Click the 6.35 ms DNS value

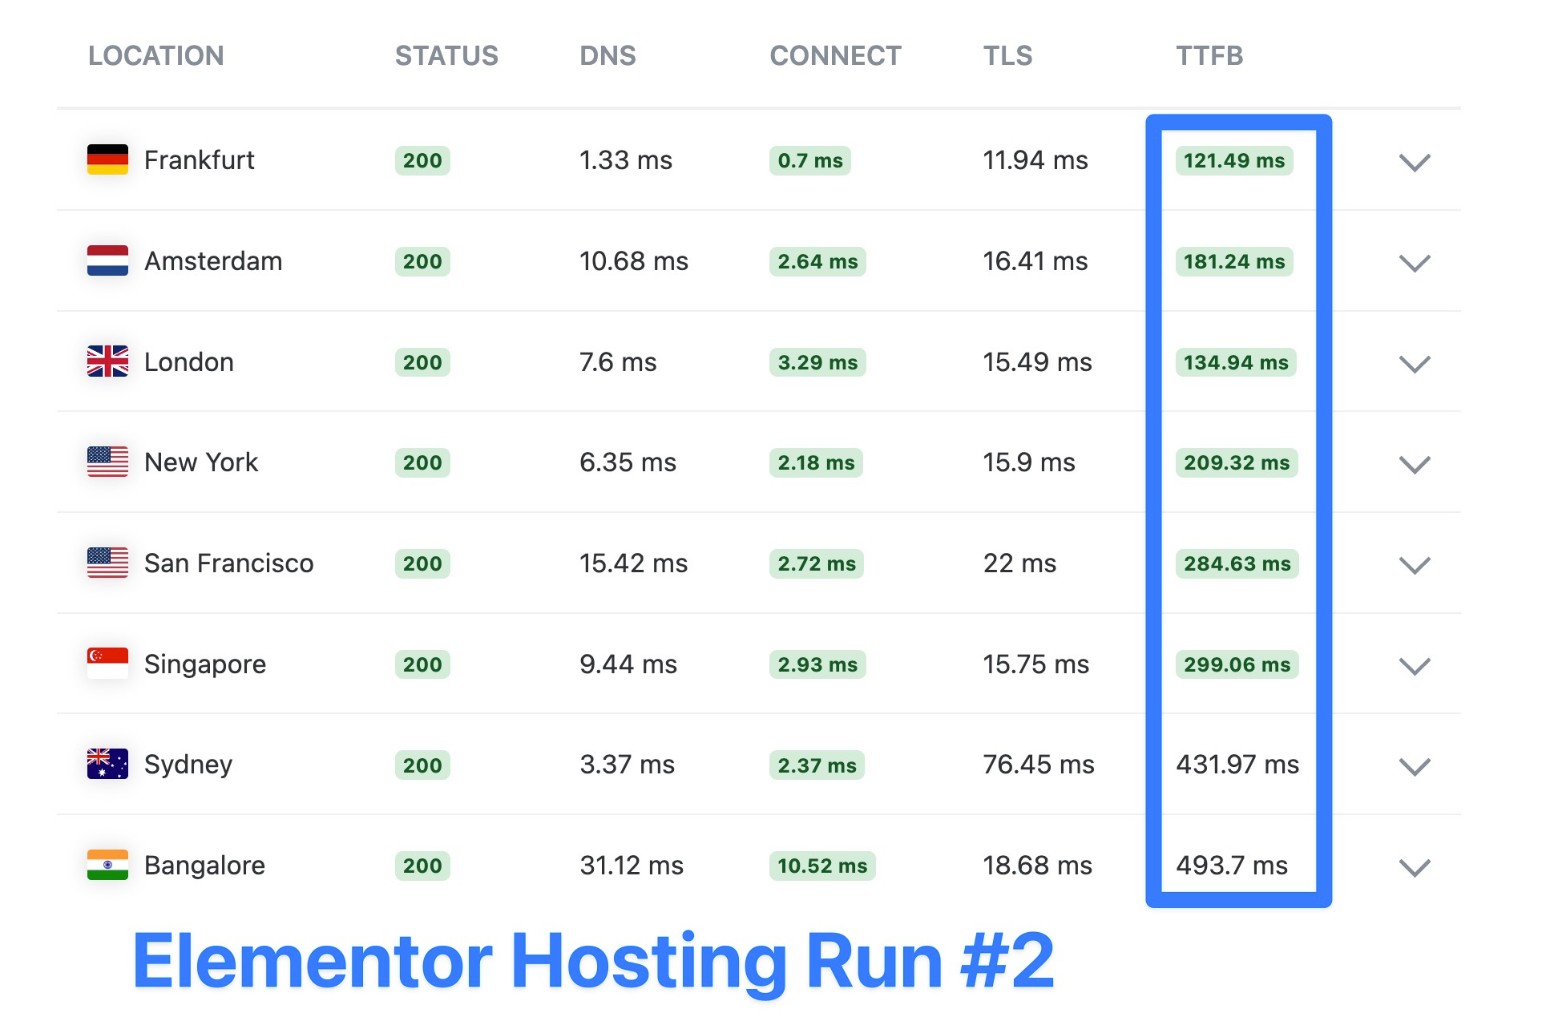628,462
